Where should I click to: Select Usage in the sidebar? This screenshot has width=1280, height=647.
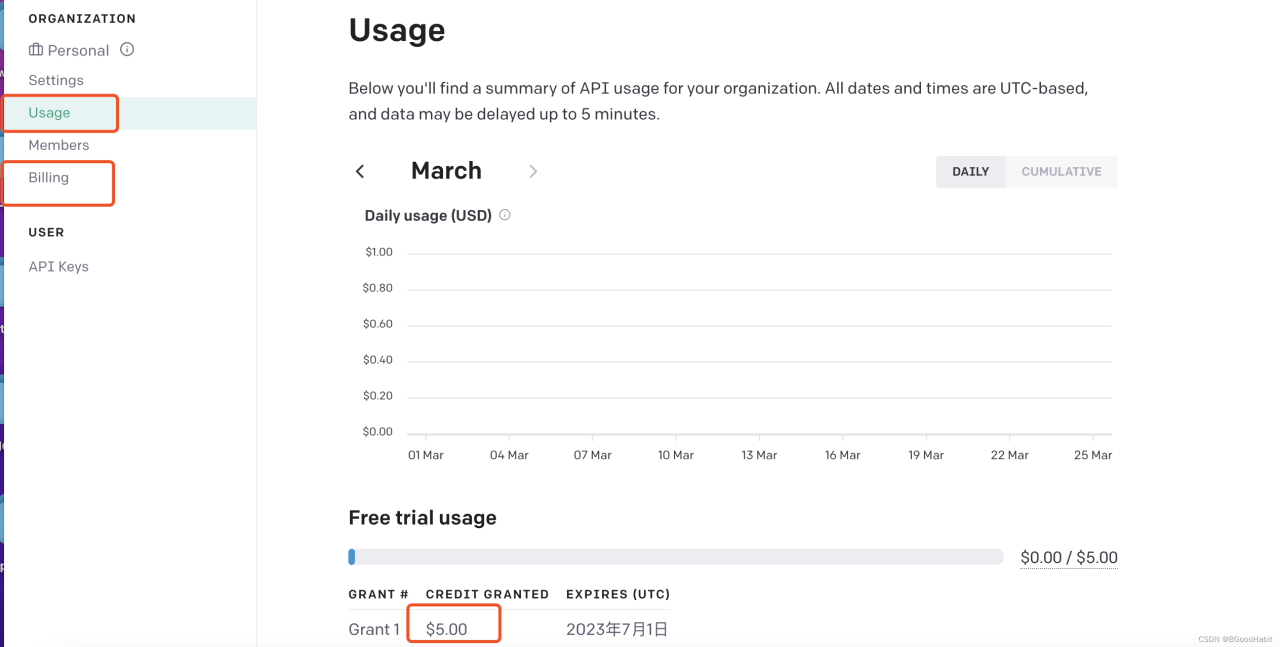(x=49, y=113)
